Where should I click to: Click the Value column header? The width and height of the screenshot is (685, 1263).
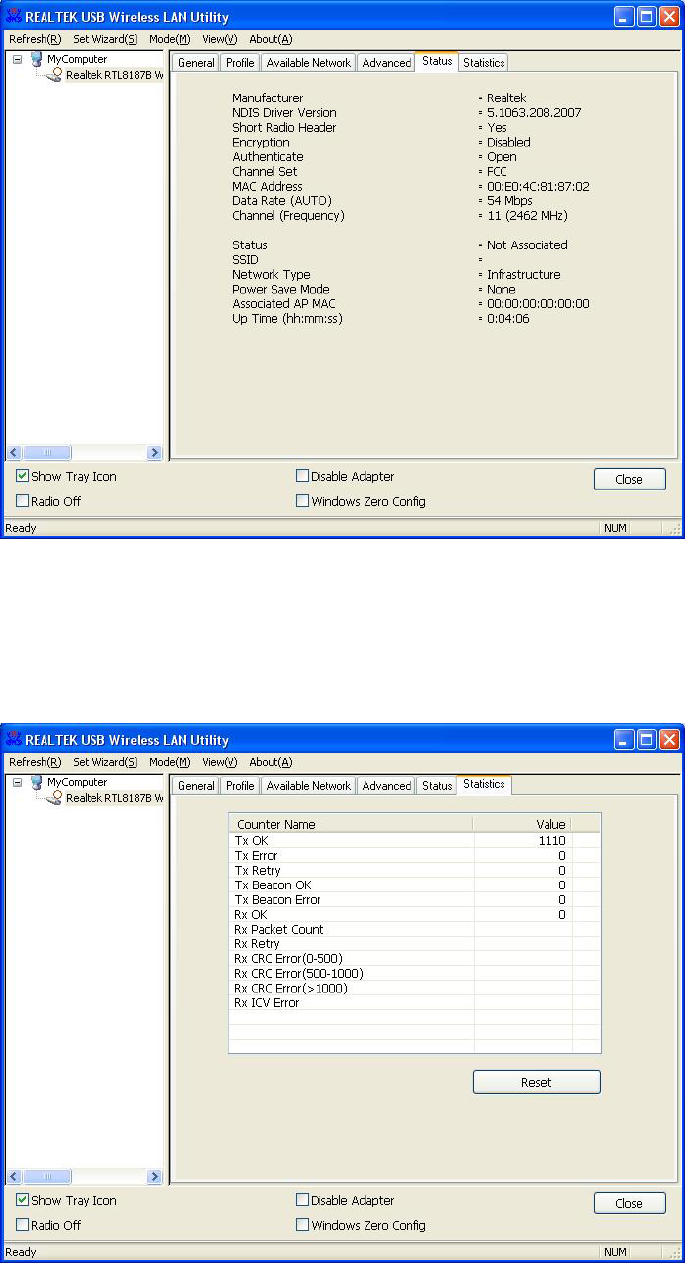(x=522, y=824)
